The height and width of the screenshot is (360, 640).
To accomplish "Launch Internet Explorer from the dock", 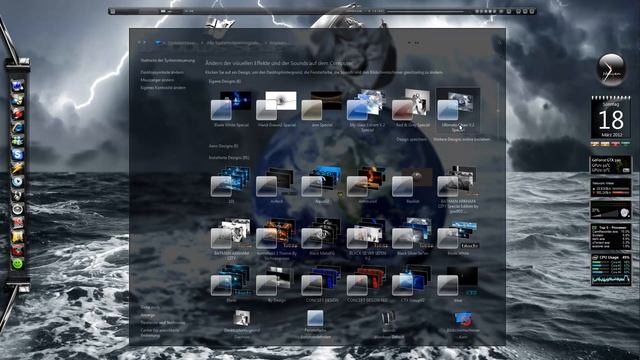I will tap(18, 127).
